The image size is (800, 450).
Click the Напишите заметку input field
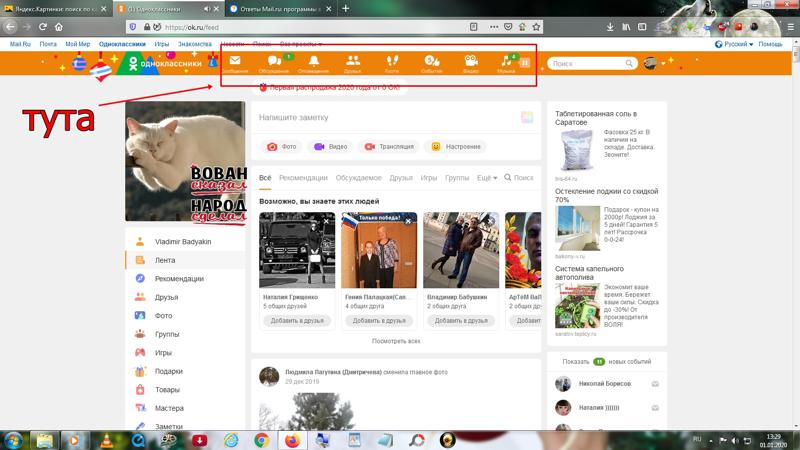click(380, 118)
